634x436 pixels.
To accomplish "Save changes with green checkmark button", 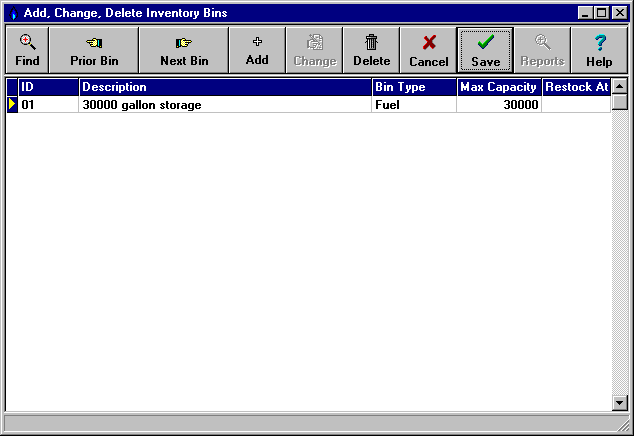I will 485,50.
